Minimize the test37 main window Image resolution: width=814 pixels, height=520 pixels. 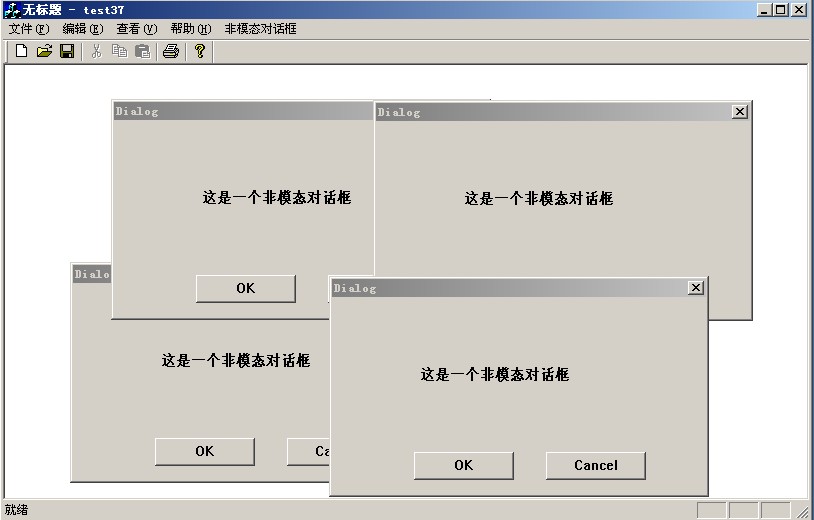coord(764,10)
